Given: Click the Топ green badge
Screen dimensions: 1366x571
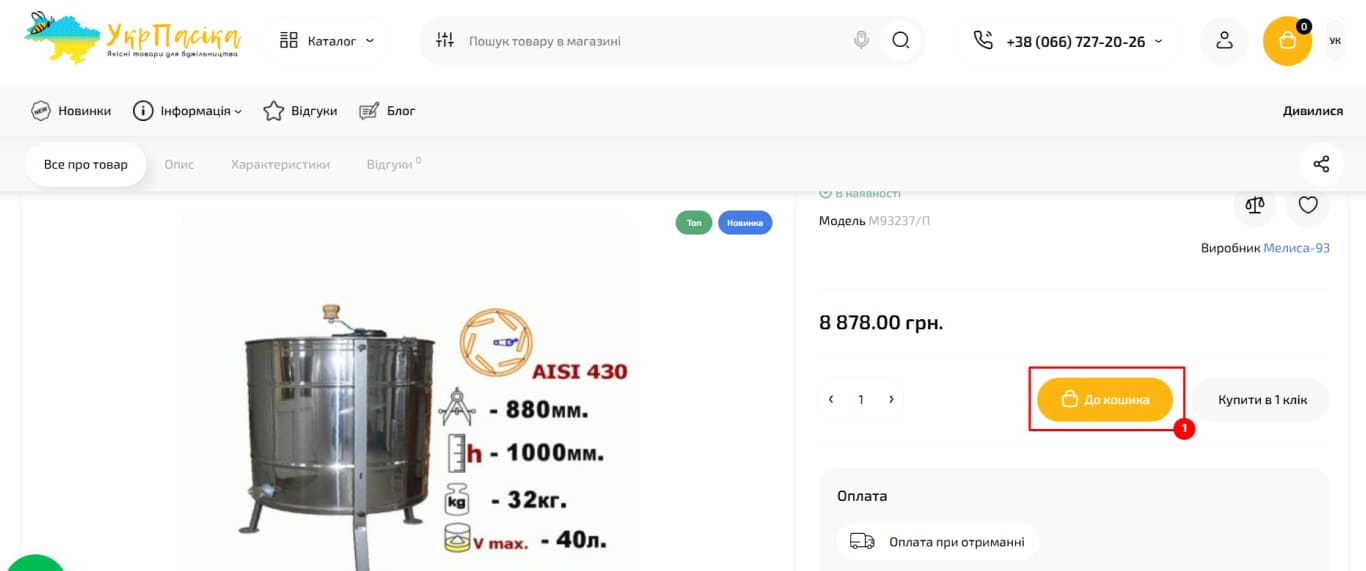Looking at the screenshot, I should coord(694,223).
